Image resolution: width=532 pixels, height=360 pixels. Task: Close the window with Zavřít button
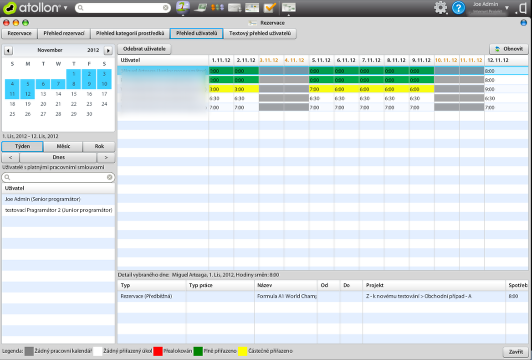[x=515, y=352]
